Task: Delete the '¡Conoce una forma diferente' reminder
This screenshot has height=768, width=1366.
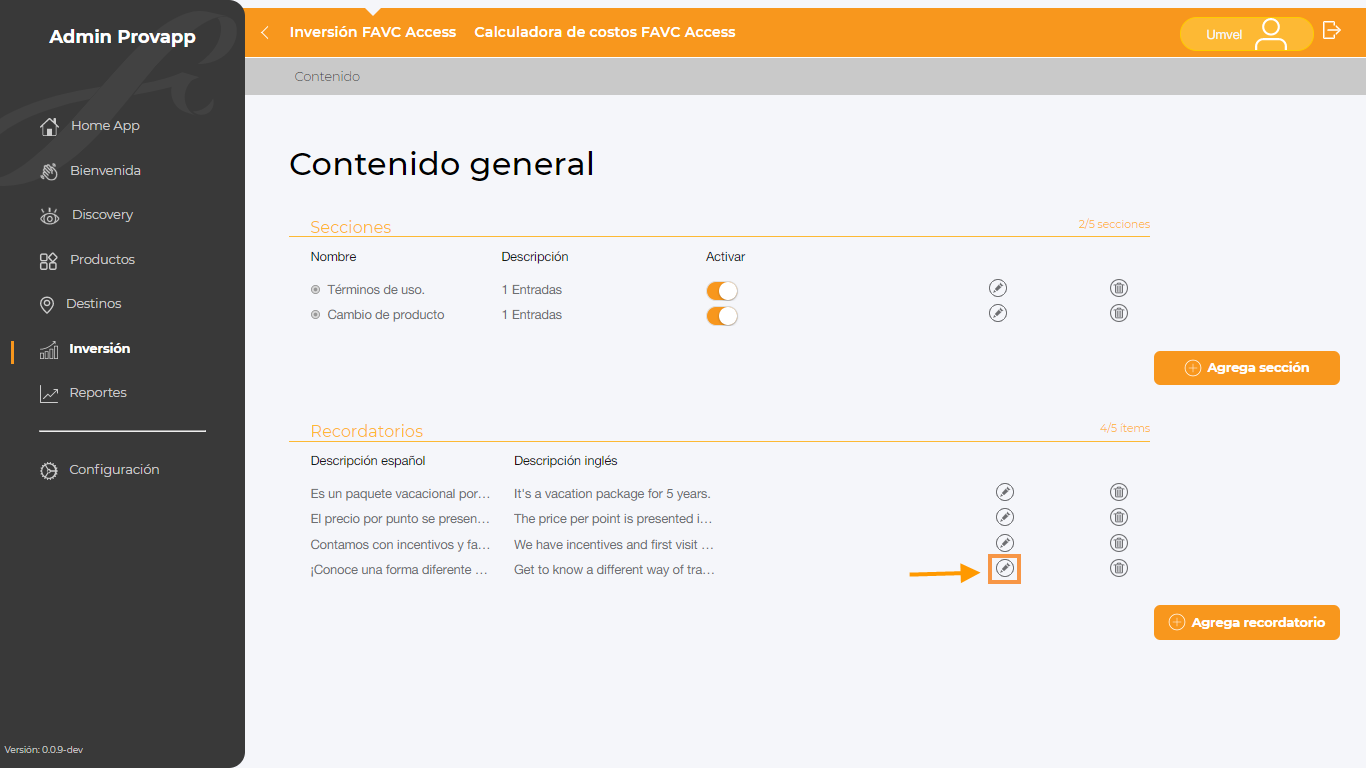Action: tap(1119, 568)
